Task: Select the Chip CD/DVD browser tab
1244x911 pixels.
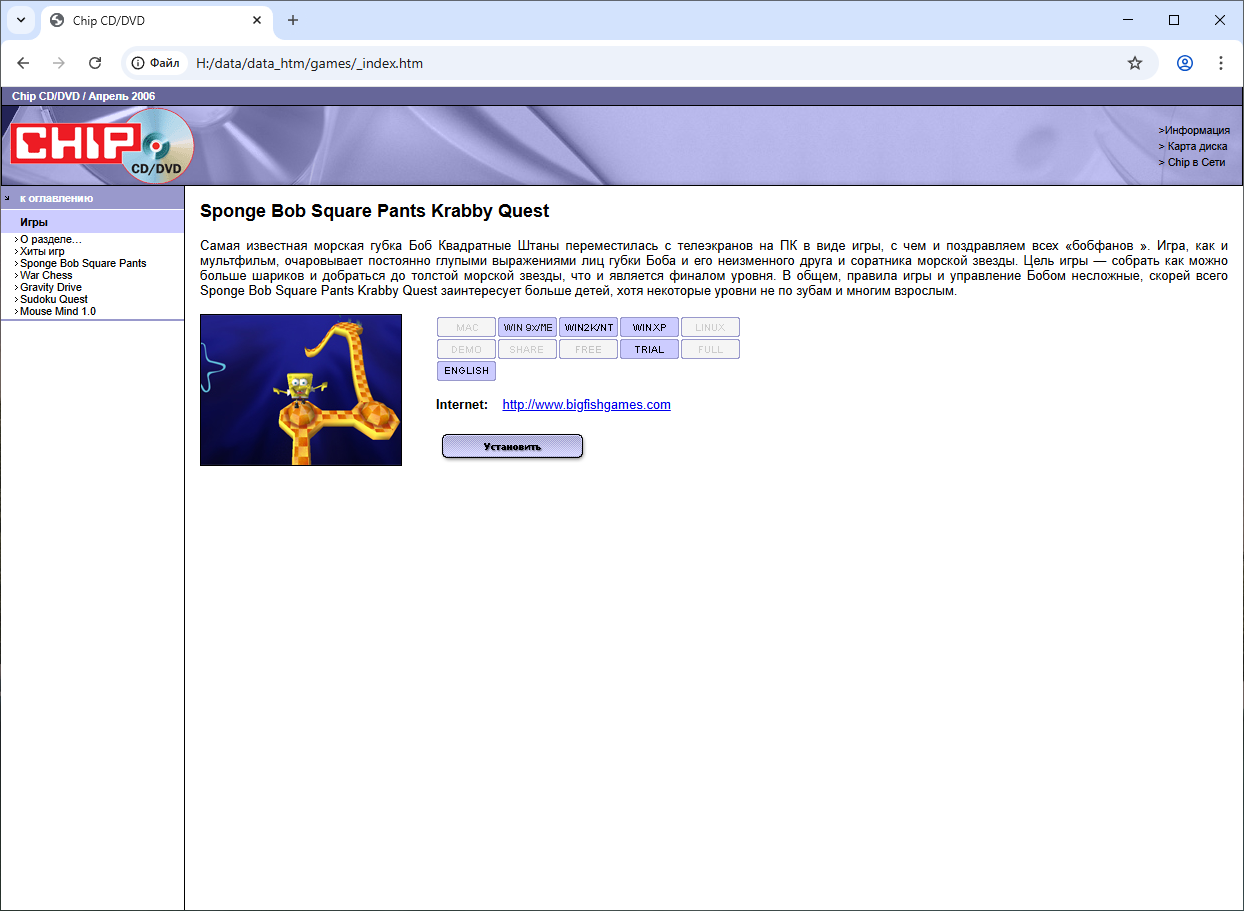Action: pyautogui.click(x=158, y=20)
